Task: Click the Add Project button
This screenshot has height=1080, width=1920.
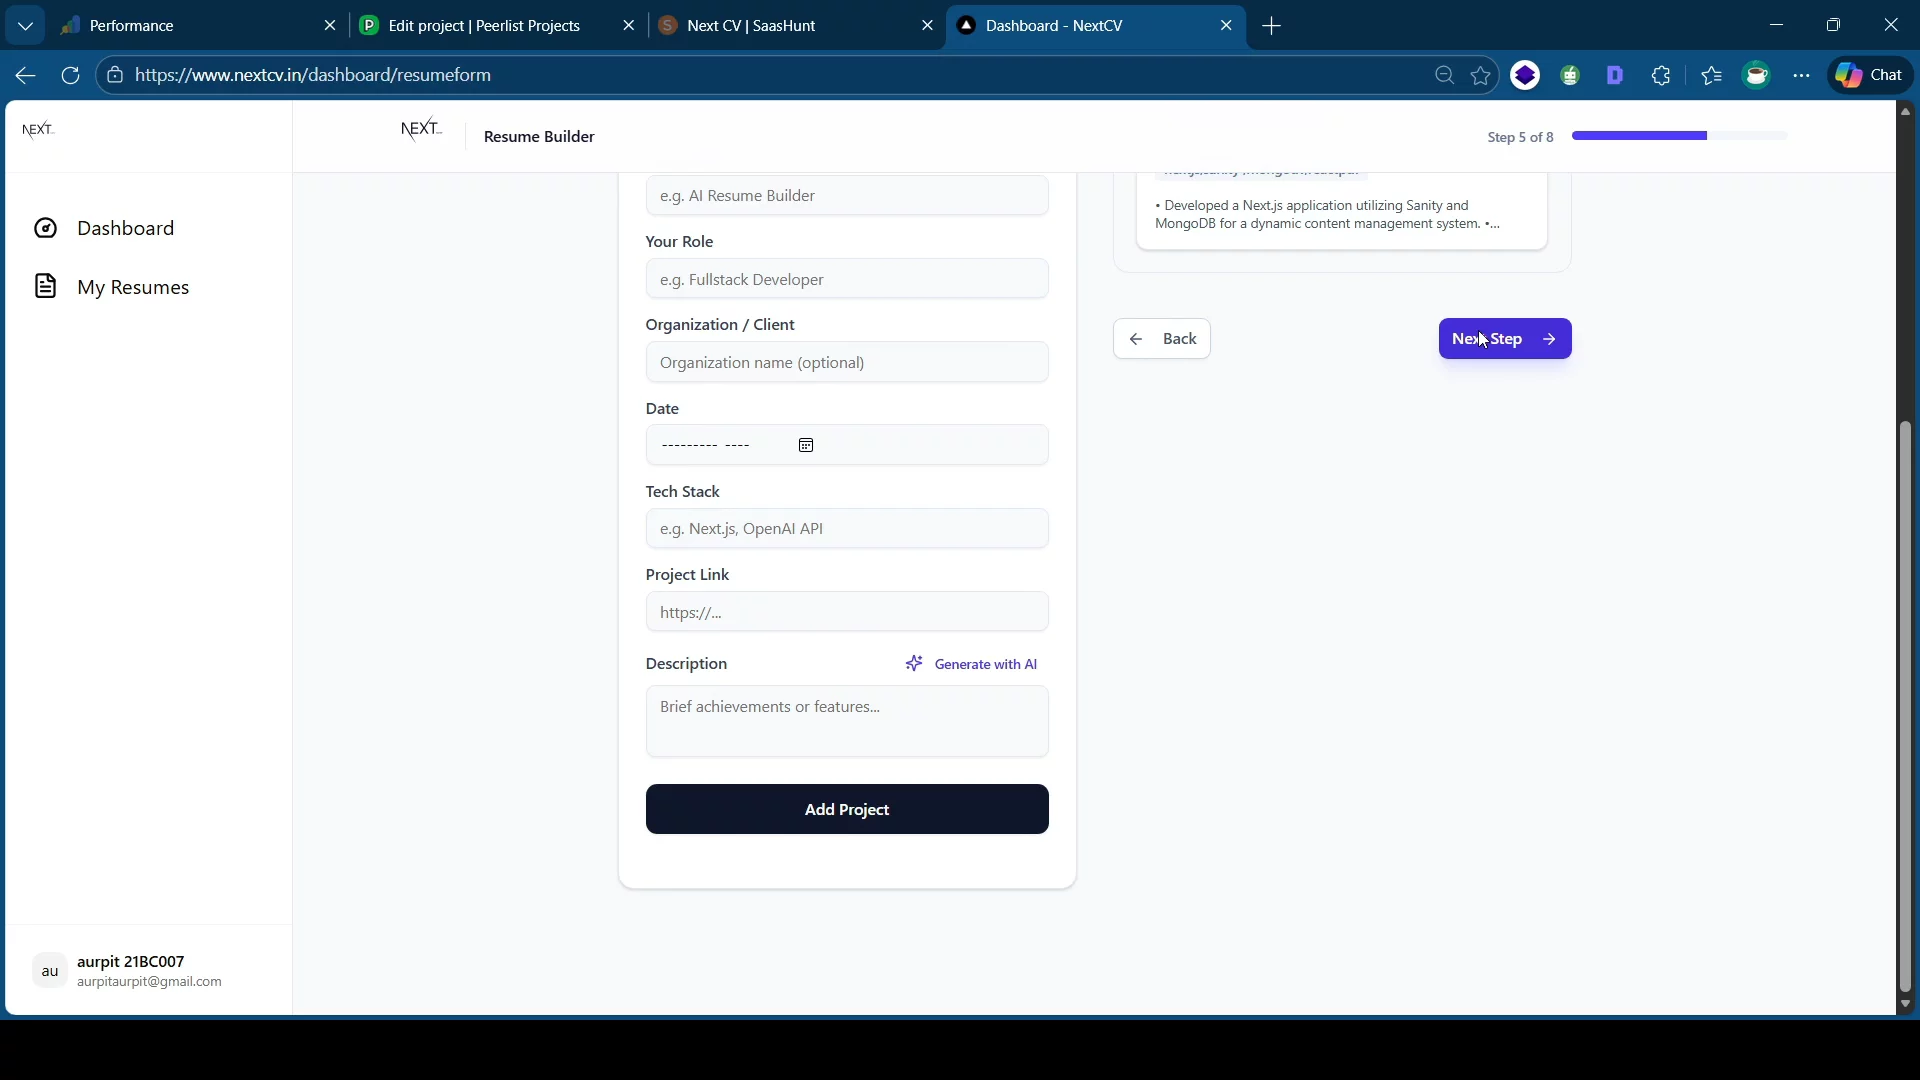Action: (847, 809)
